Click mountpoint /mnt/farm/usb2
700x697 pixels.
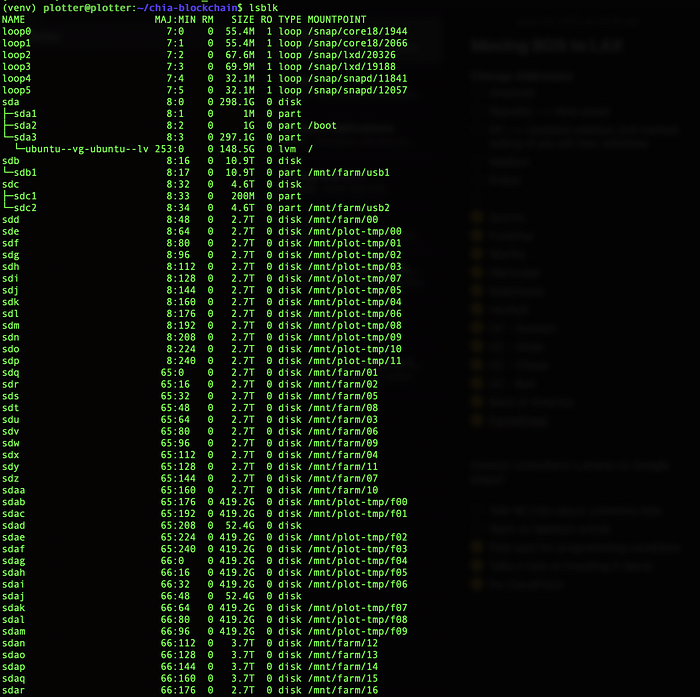coord(348,208)
